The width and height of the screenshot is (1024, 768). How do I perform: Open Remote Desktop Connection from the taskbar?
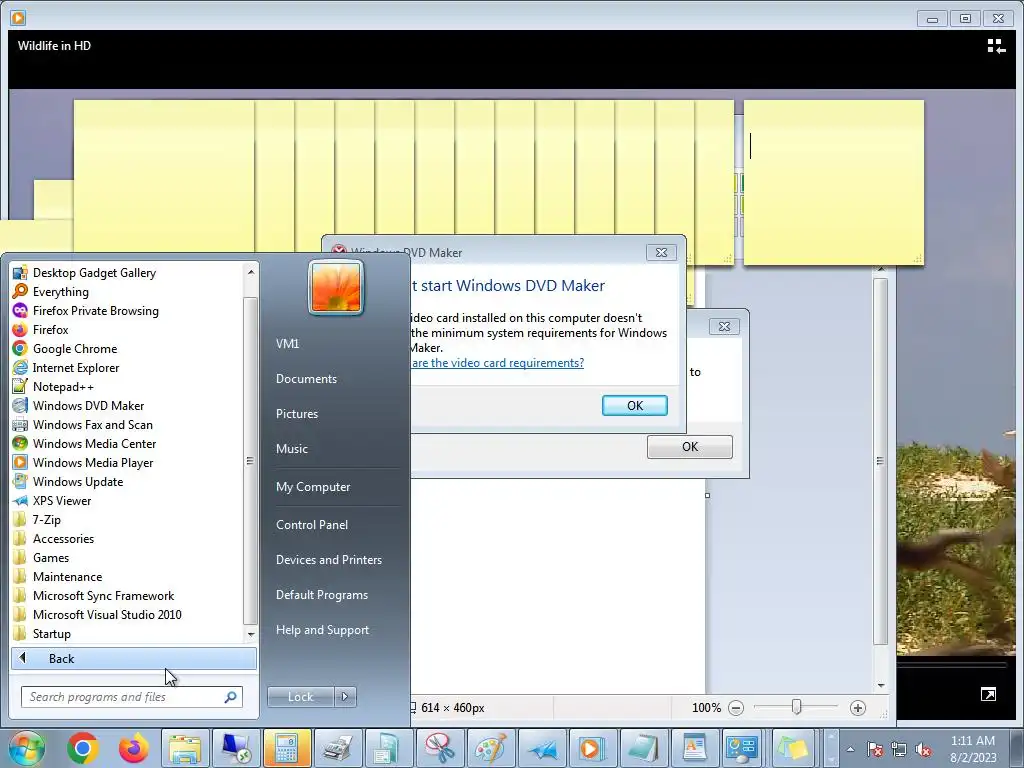click(236, 748)
